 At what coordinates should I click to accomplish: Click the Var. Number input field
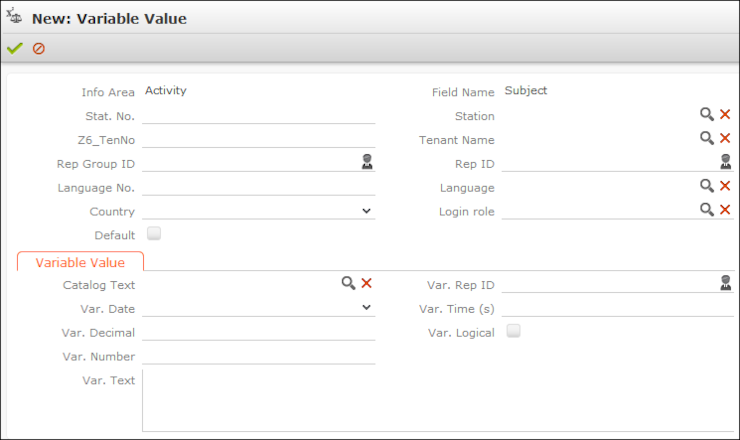(258, 355)
